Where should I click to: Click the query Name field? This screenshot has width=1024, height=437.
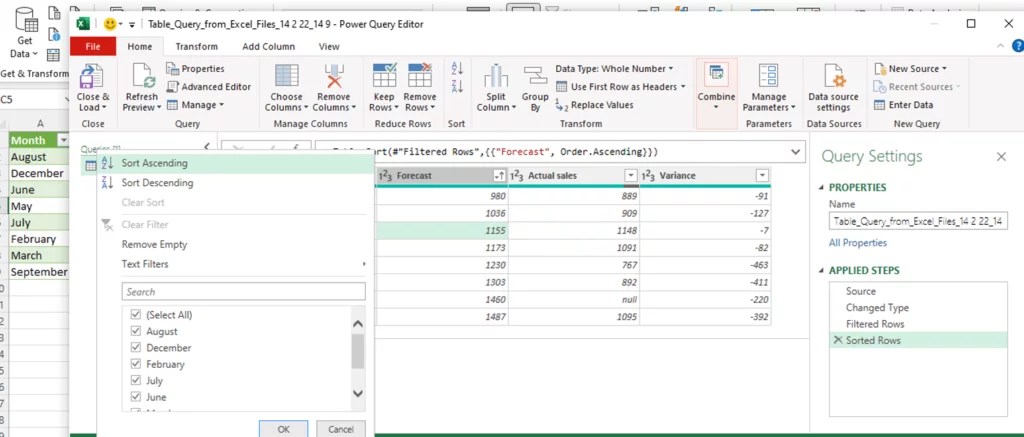tap(918, 222)
